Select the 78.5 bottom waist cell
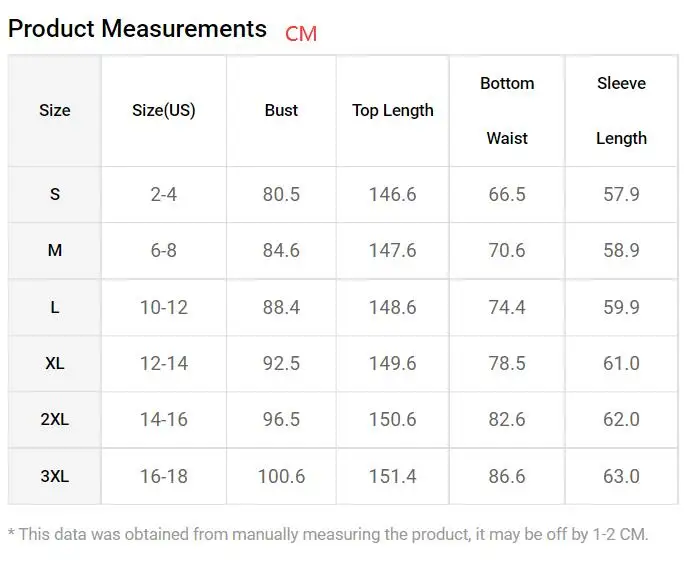The height and width of the screenshot is (564, 694). [x=507, y=363]
